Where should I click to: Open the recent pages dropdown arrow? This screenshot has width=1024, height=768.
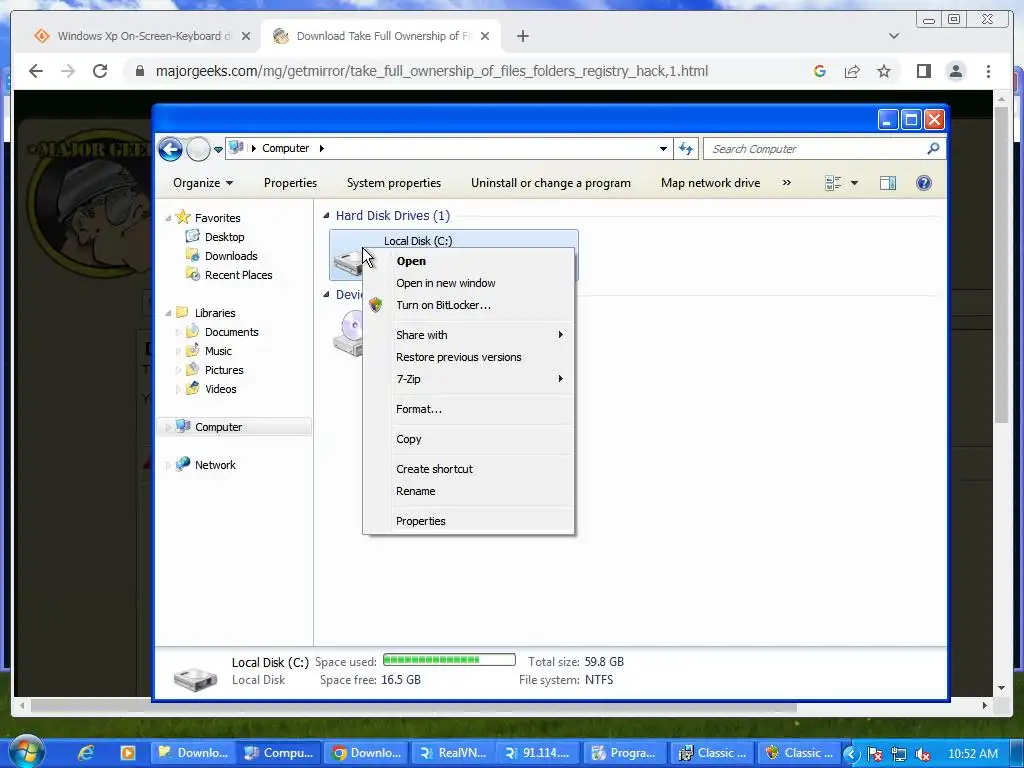click(x=218, y=150)
